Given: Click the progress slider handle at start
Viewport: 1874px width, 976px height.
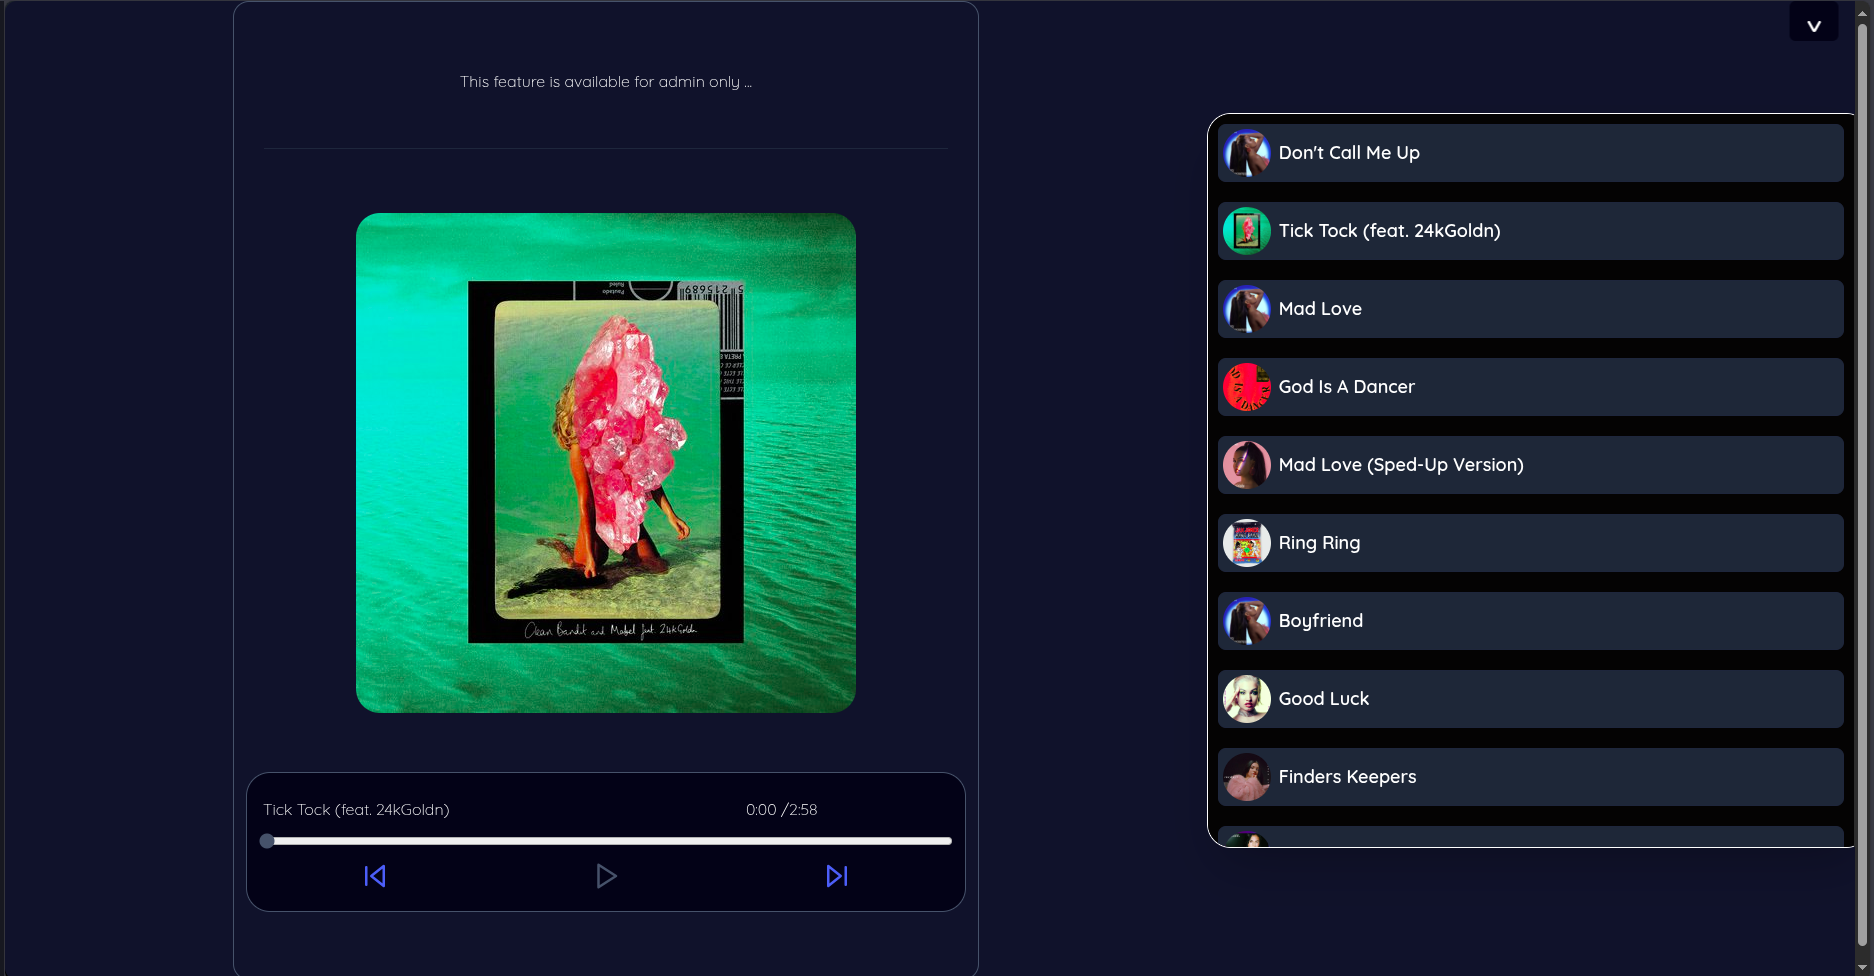Looking at the screenshot, I should pyautogui.click(x=267, y=841).
